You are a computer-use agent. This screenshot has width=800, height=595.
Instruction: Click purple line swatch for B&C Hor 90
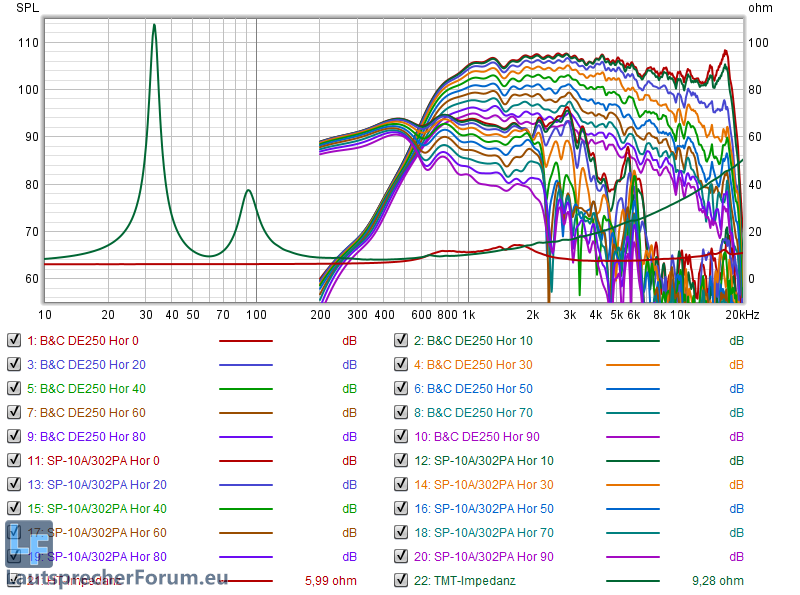[633, 437]
